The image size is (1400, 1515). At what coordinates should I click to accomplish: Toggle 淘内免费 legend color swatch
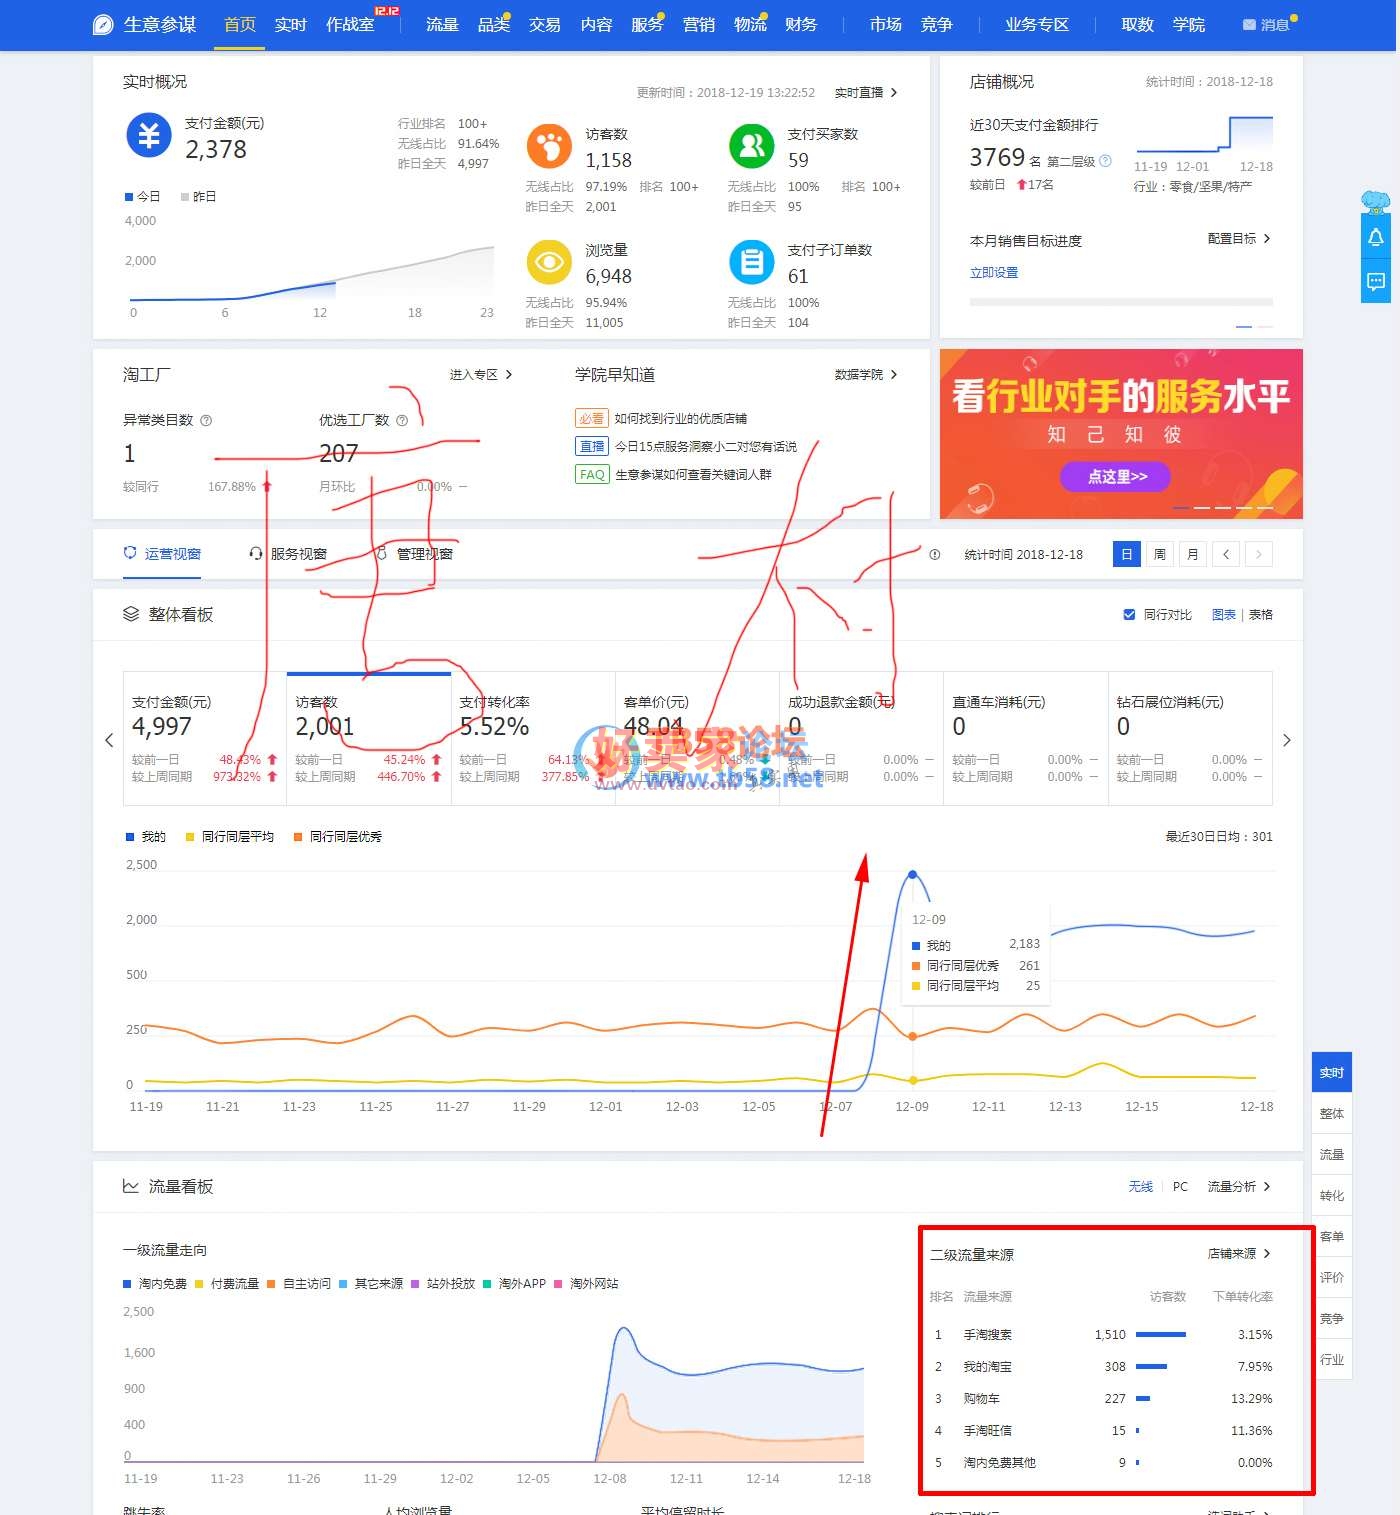tap(127, 1284)
